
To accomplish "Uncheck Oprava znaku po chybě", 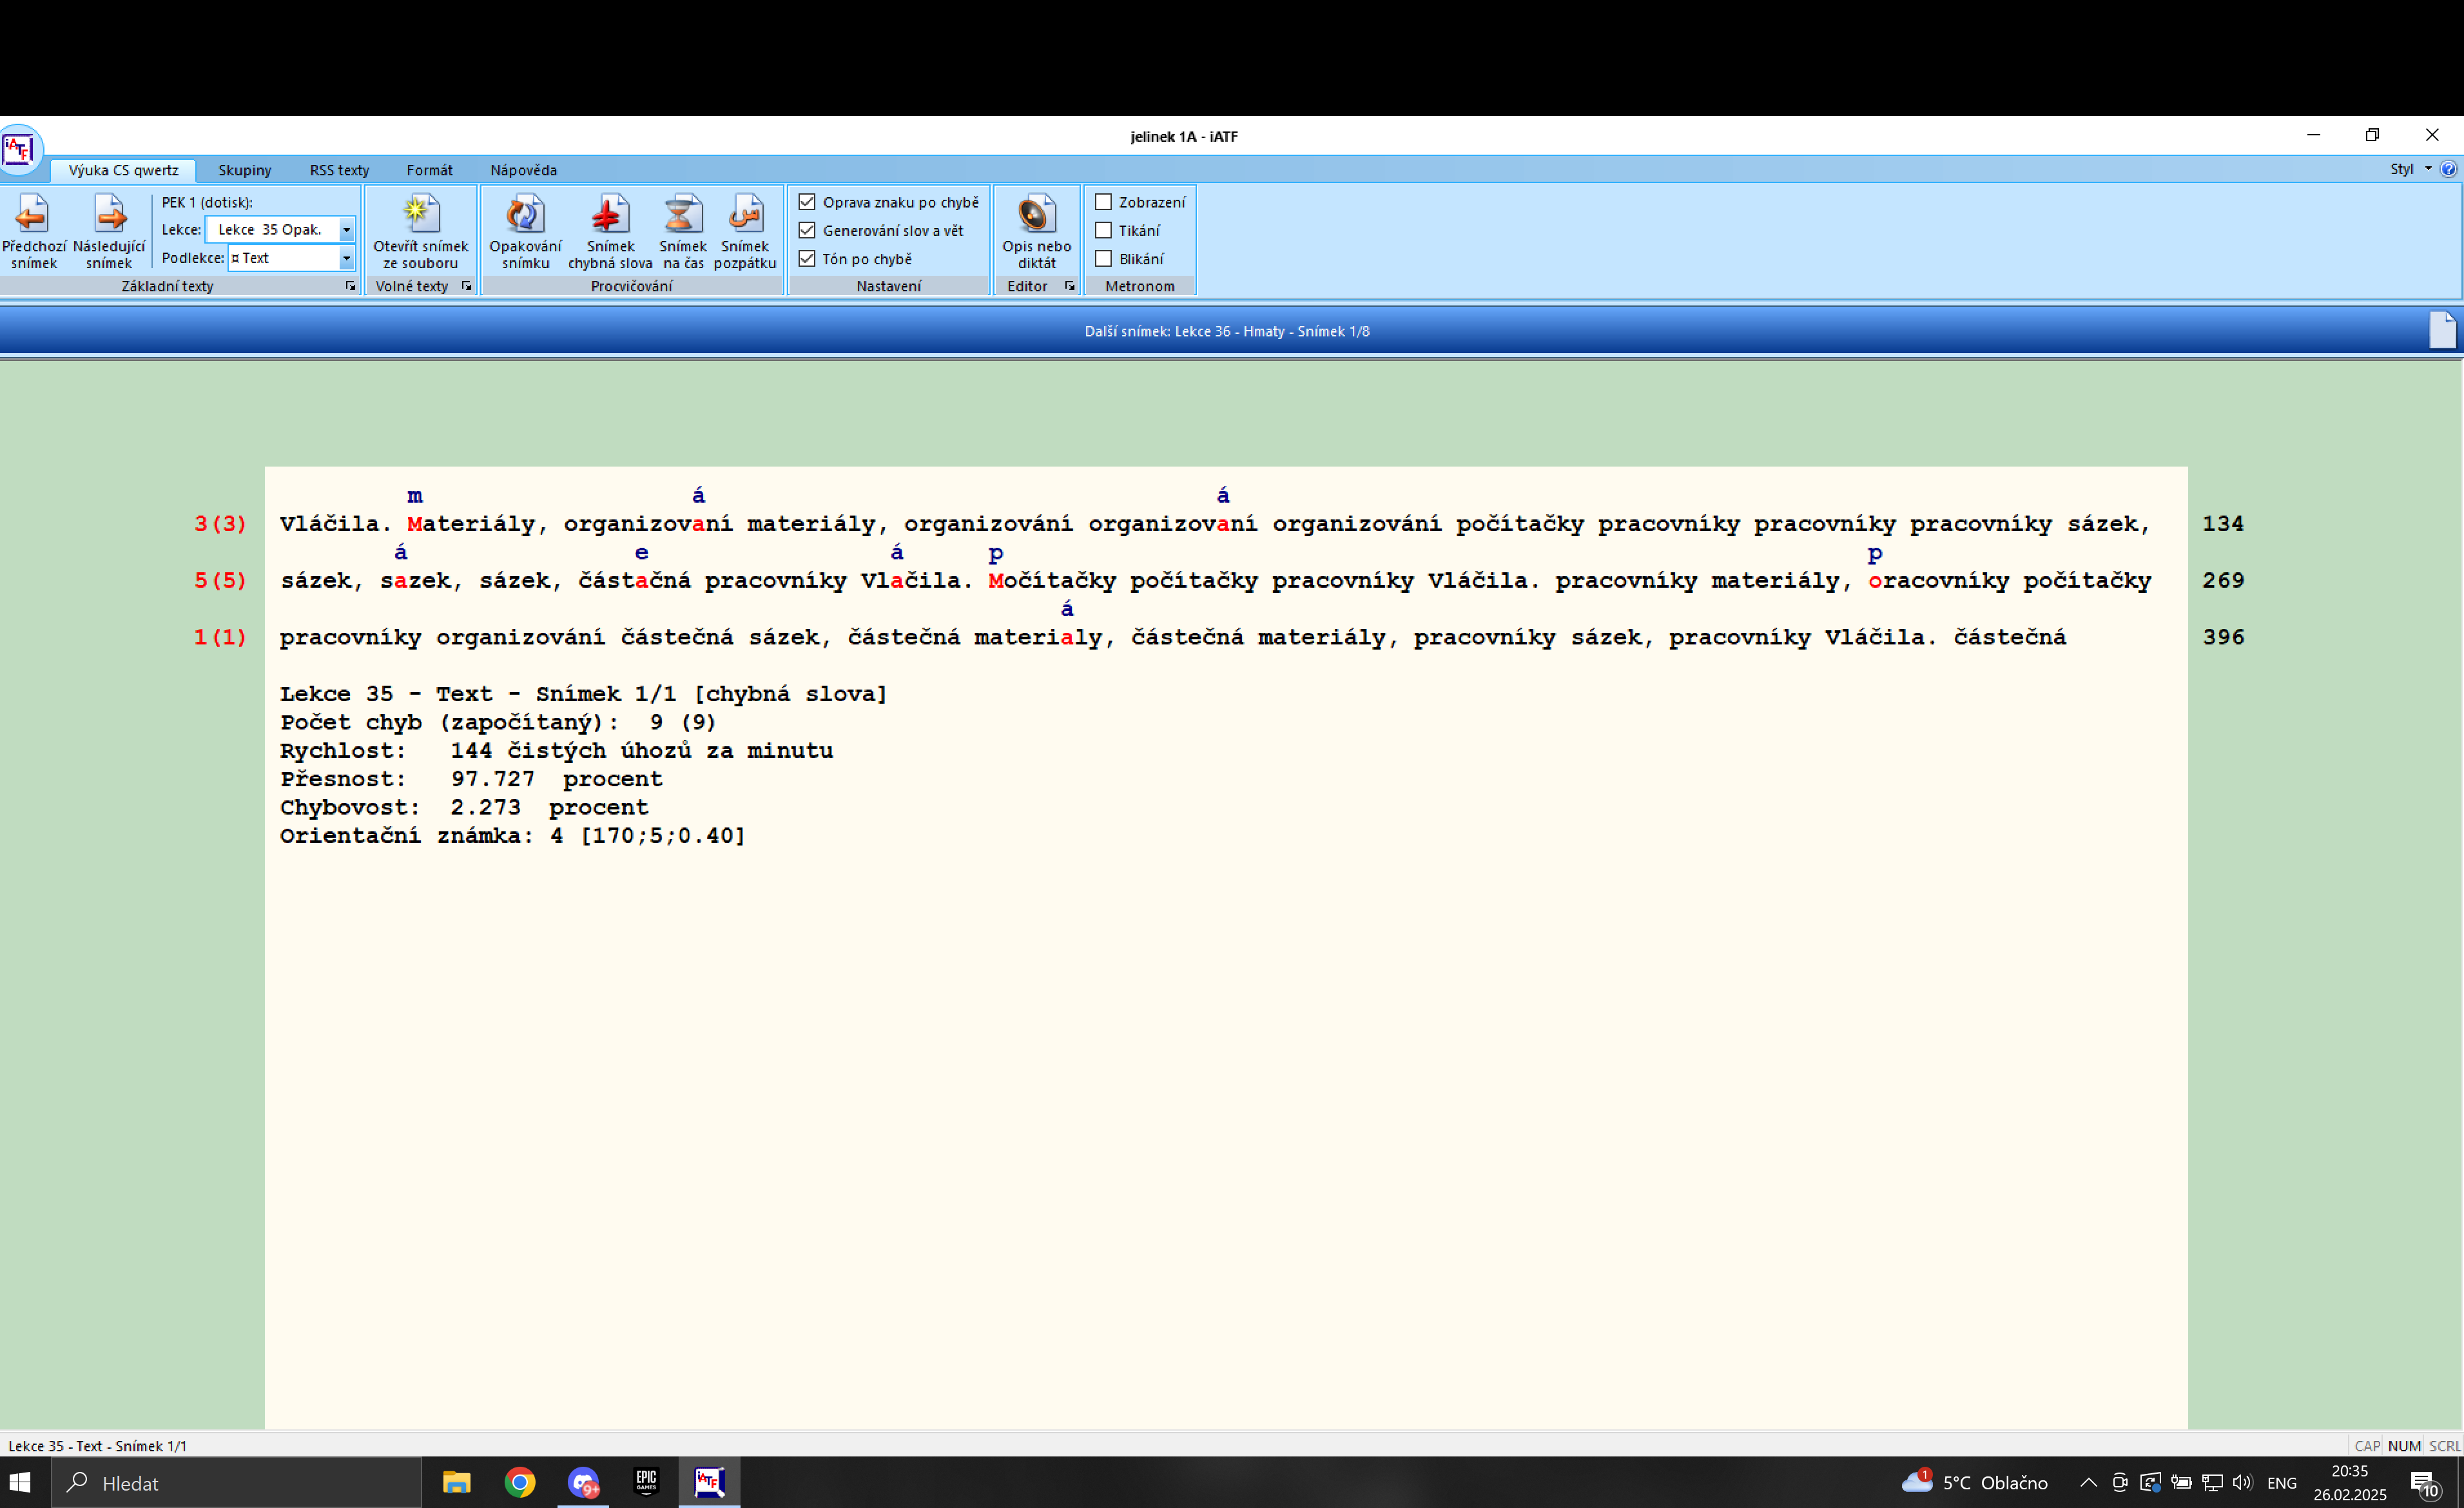I will pyautogui.click(x=807, y=202).
